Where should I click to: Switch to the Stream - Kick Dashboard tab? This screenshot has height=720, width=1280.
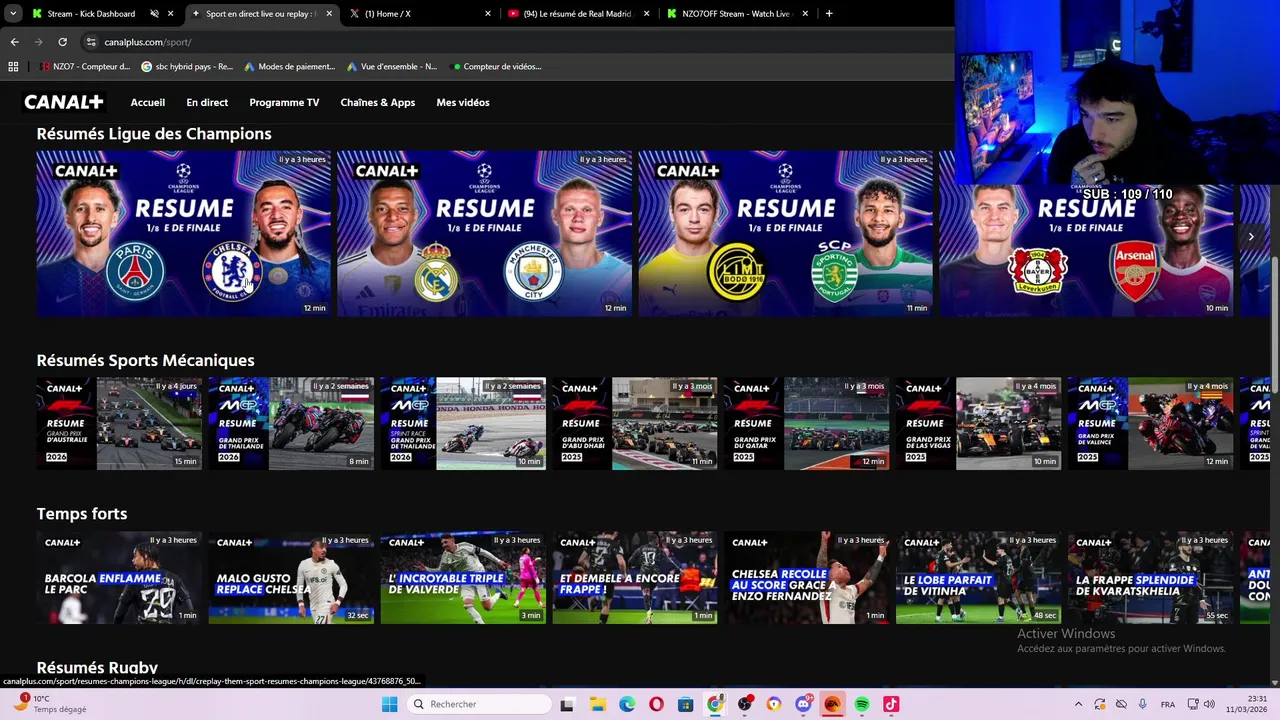coord(91,14)
